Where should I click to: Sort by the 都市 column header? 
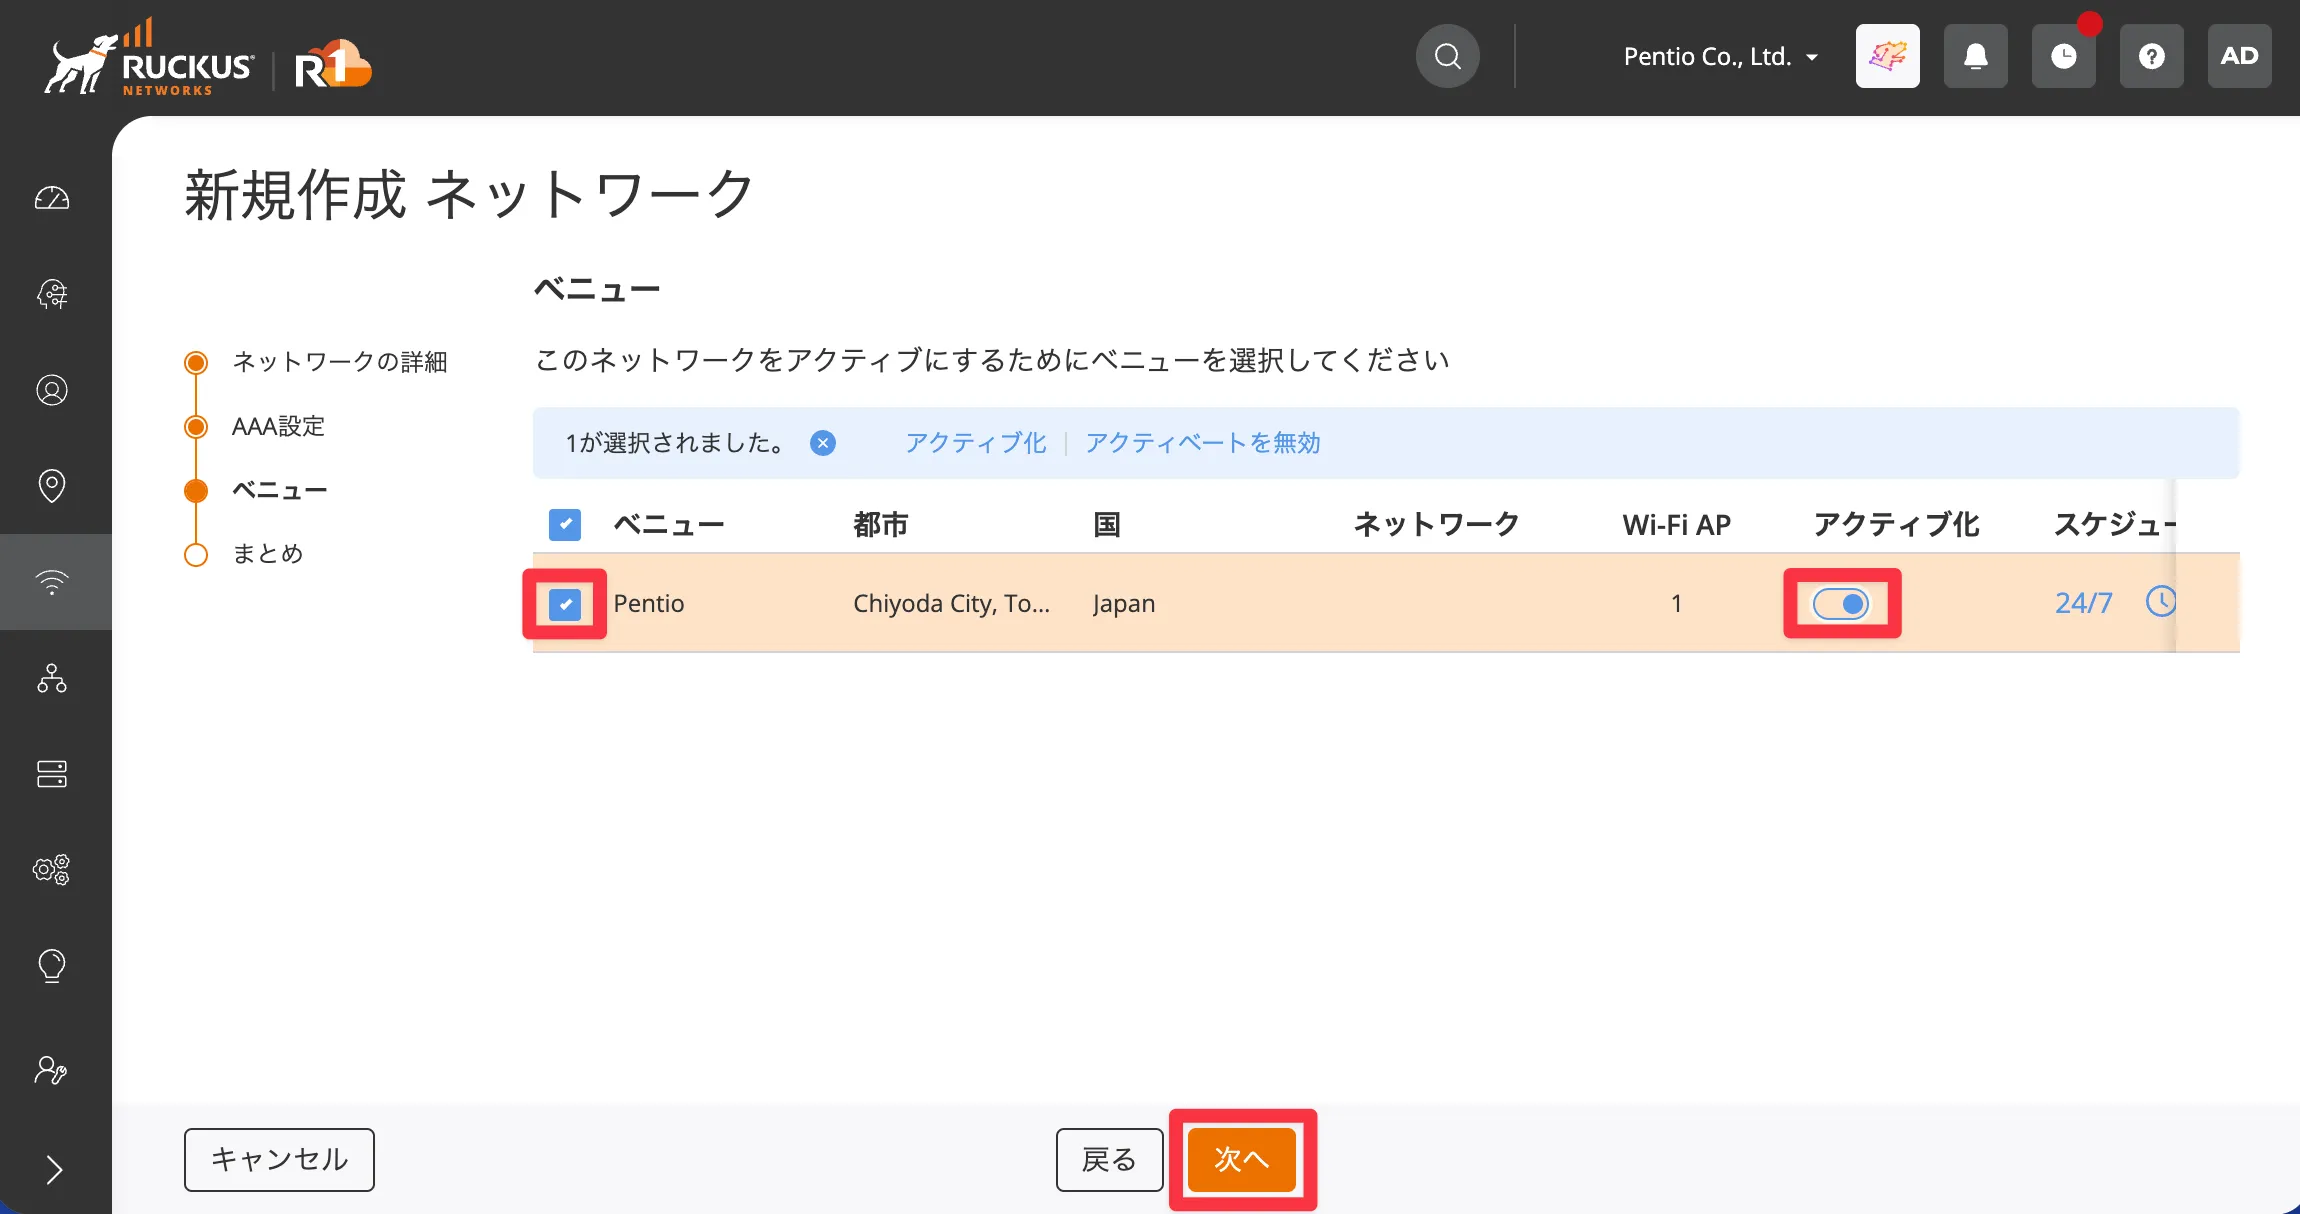(880, 525)
